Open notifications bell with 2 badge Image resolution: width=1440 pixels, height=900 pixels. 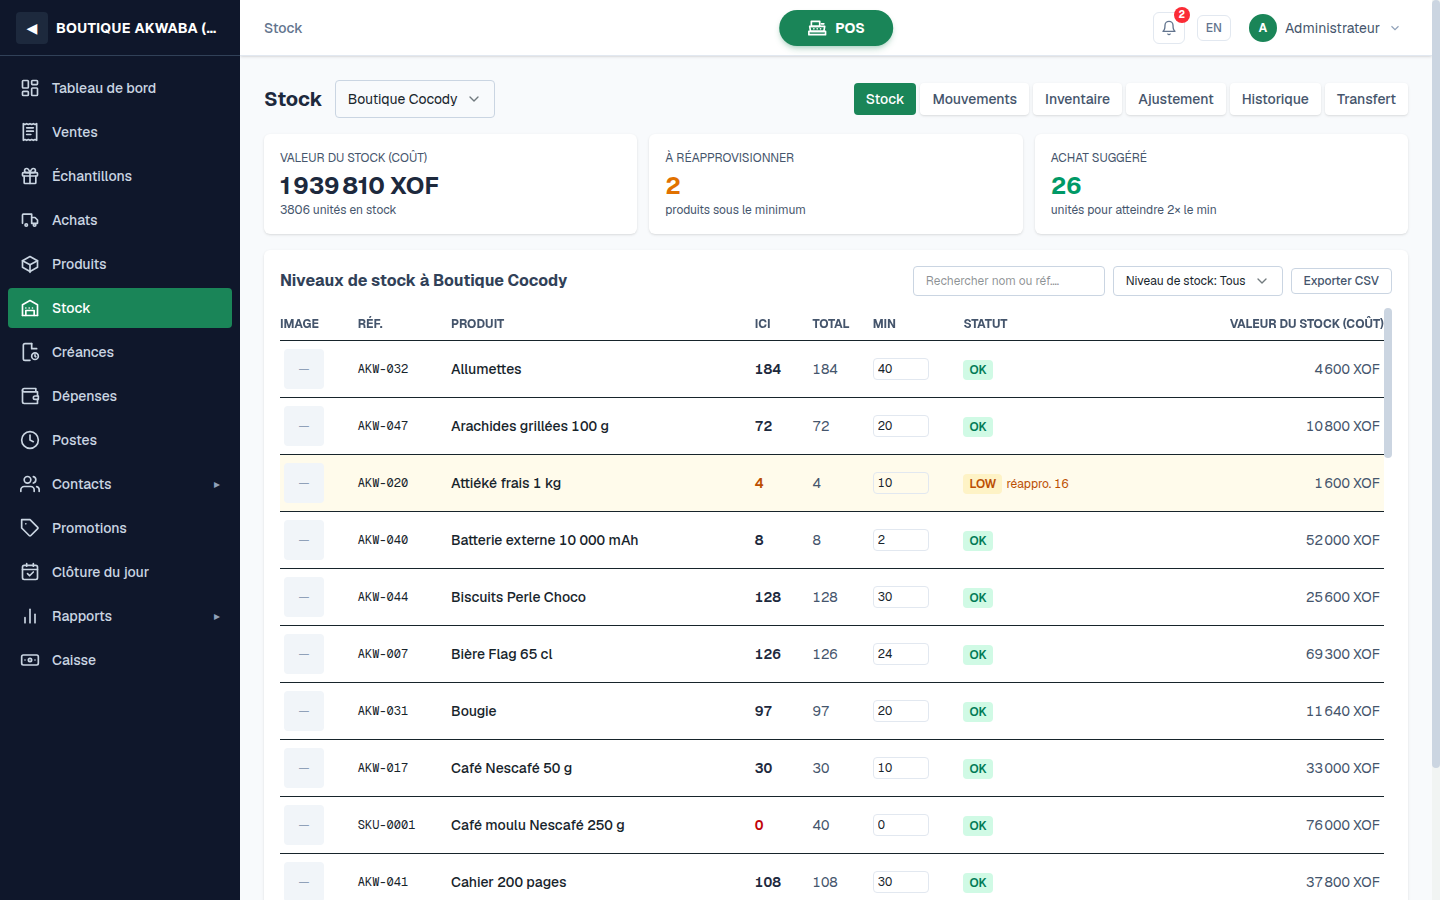coord(1169,28)
